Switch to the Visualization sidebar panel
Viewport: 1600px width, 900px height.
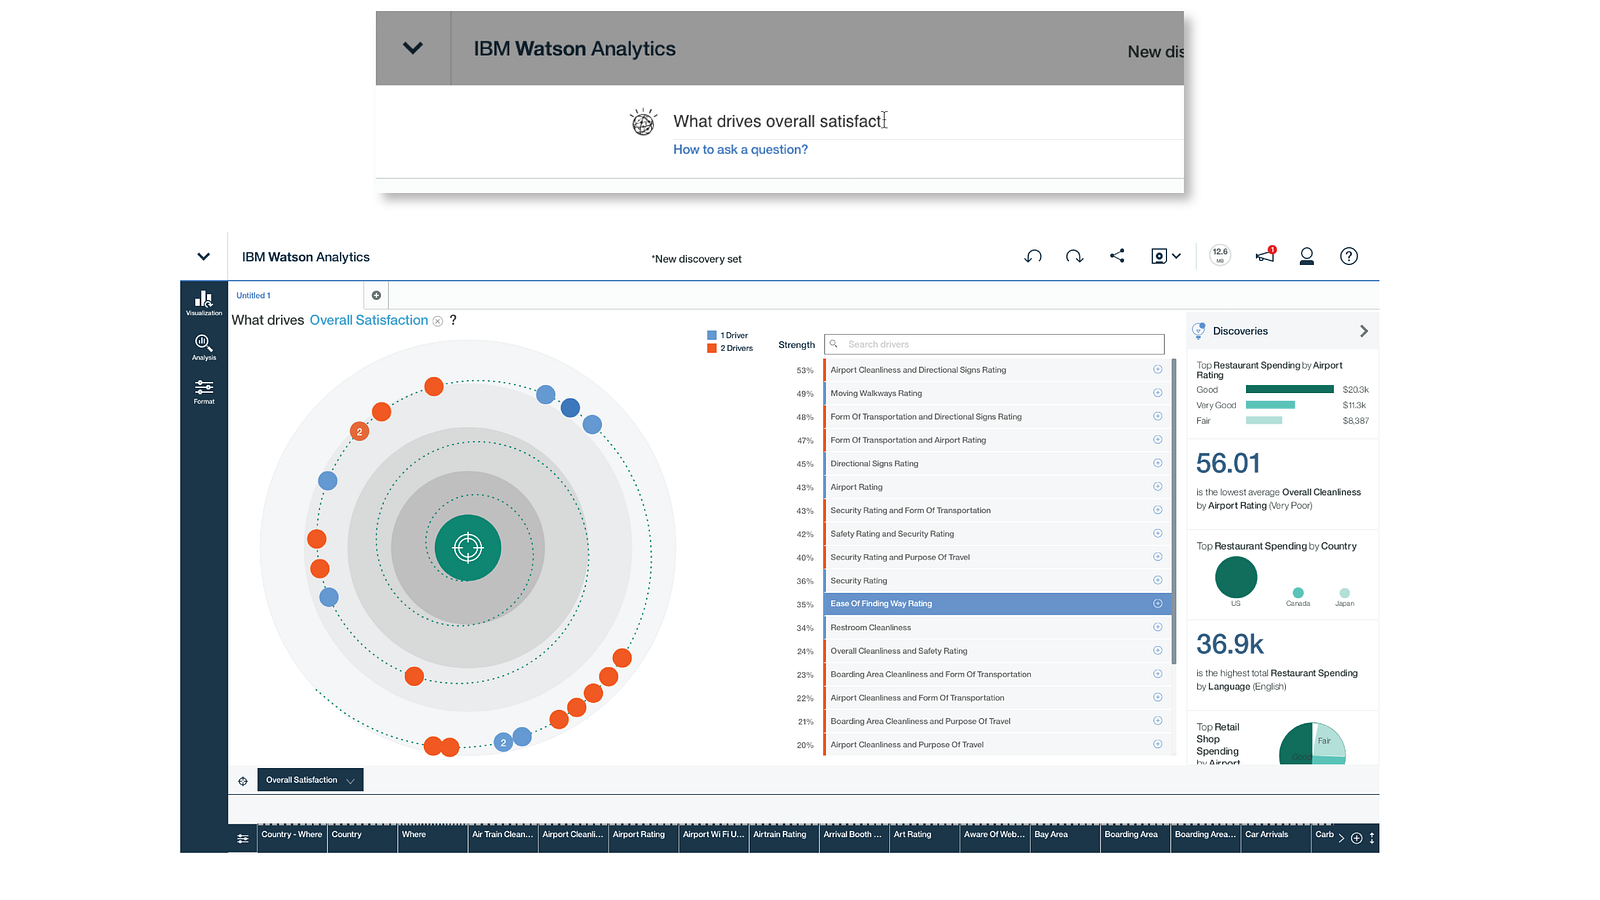[204, 302]
